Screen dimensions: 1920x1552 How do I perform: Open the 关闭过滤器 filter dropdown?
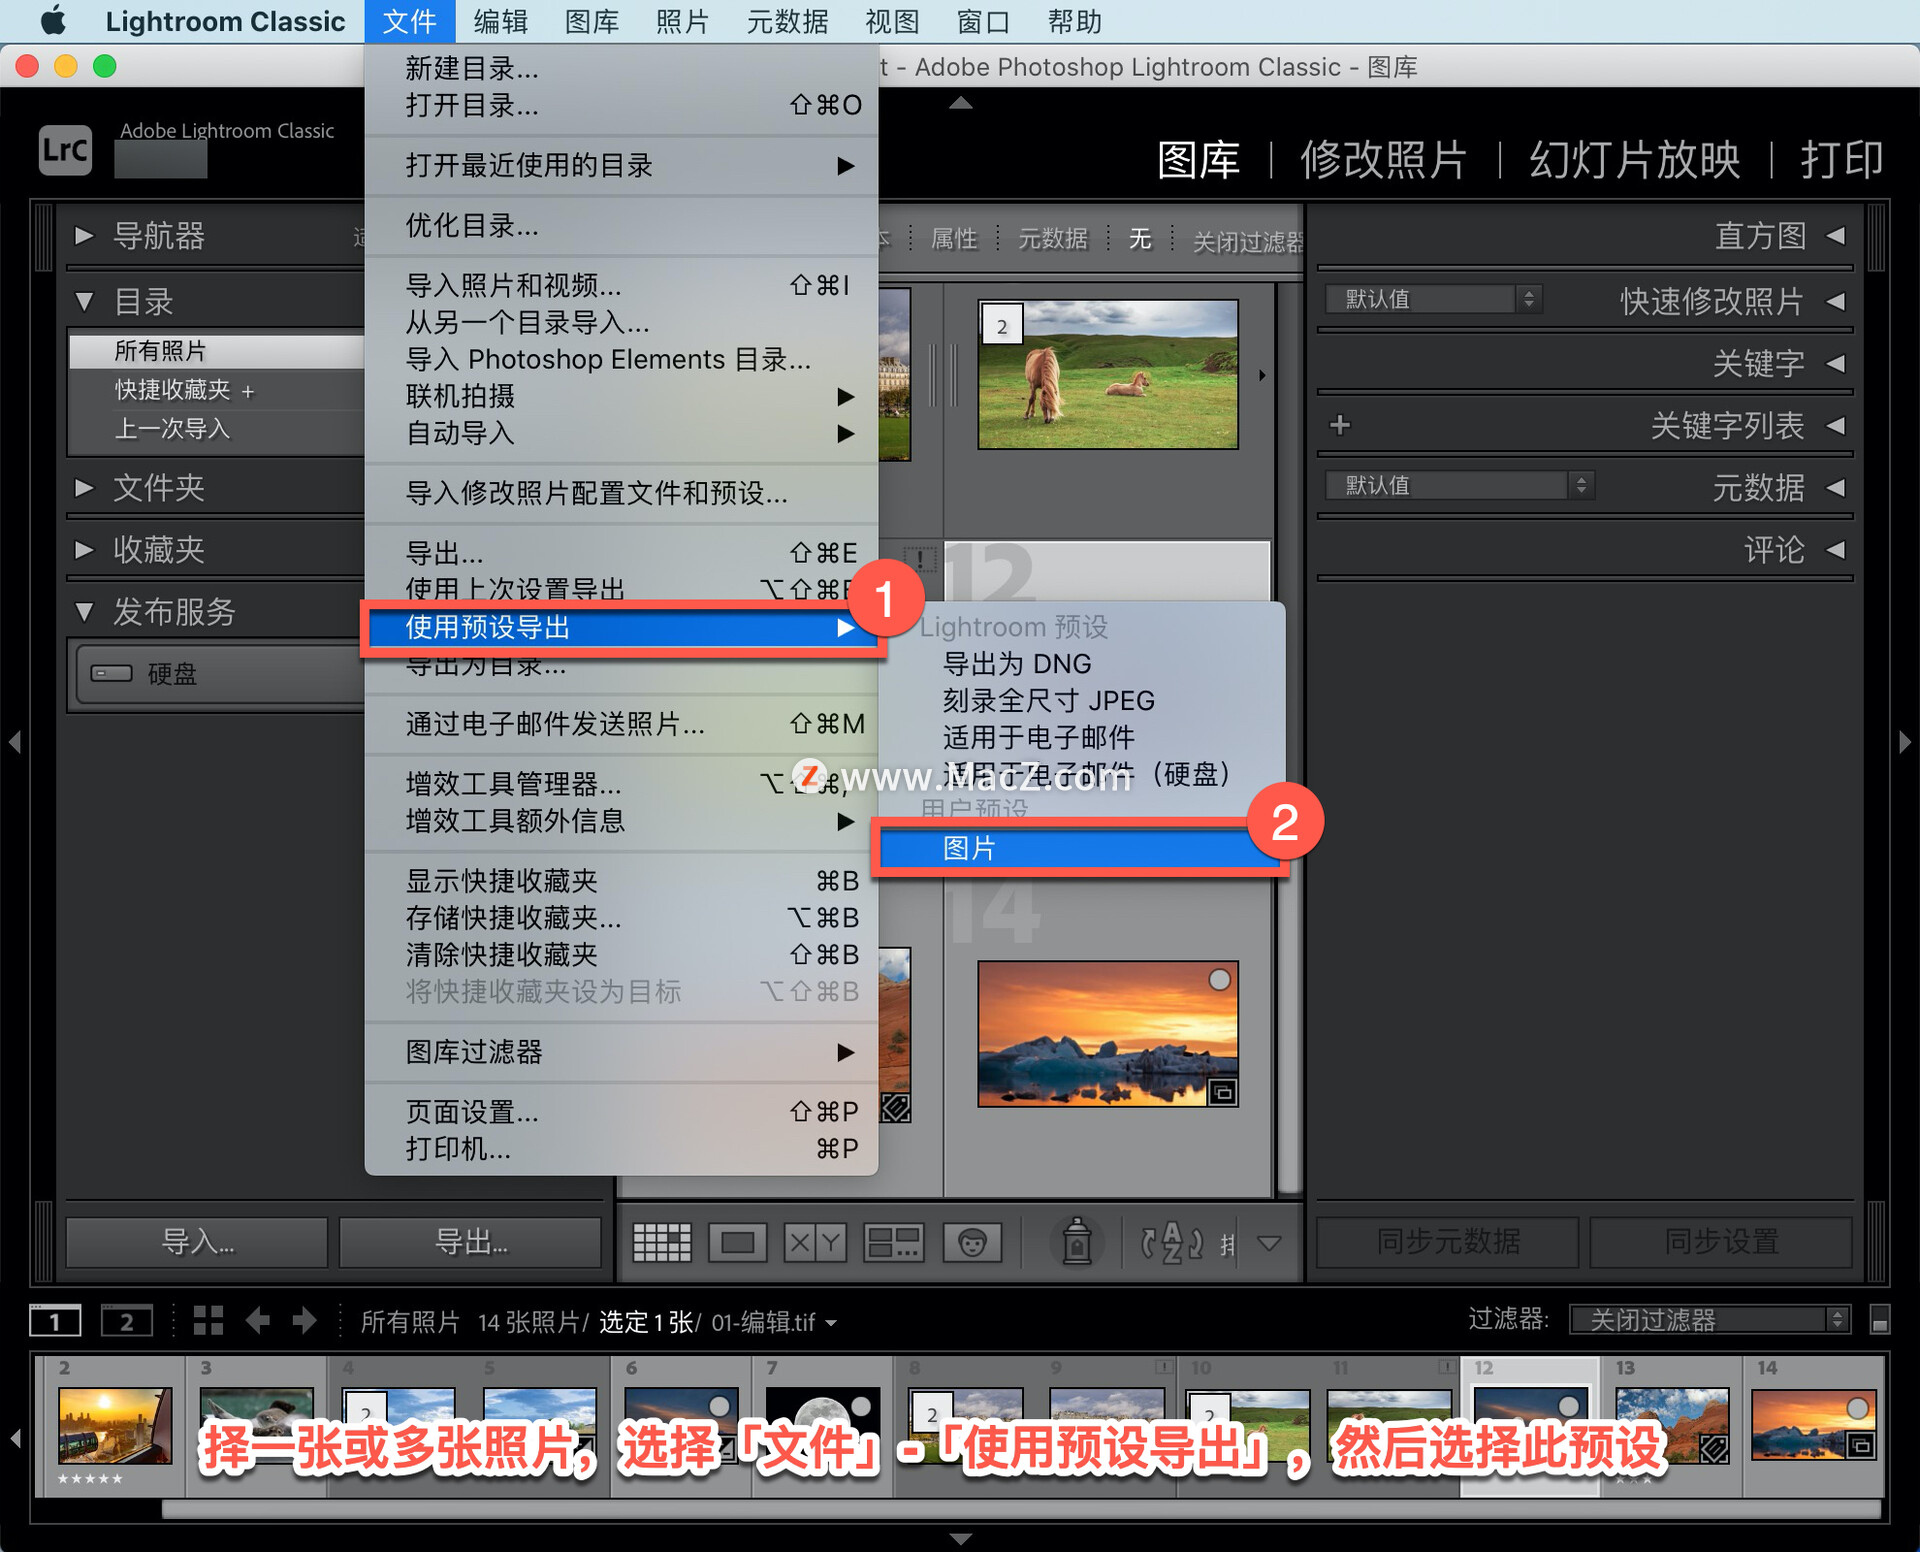point(1711,1320)
